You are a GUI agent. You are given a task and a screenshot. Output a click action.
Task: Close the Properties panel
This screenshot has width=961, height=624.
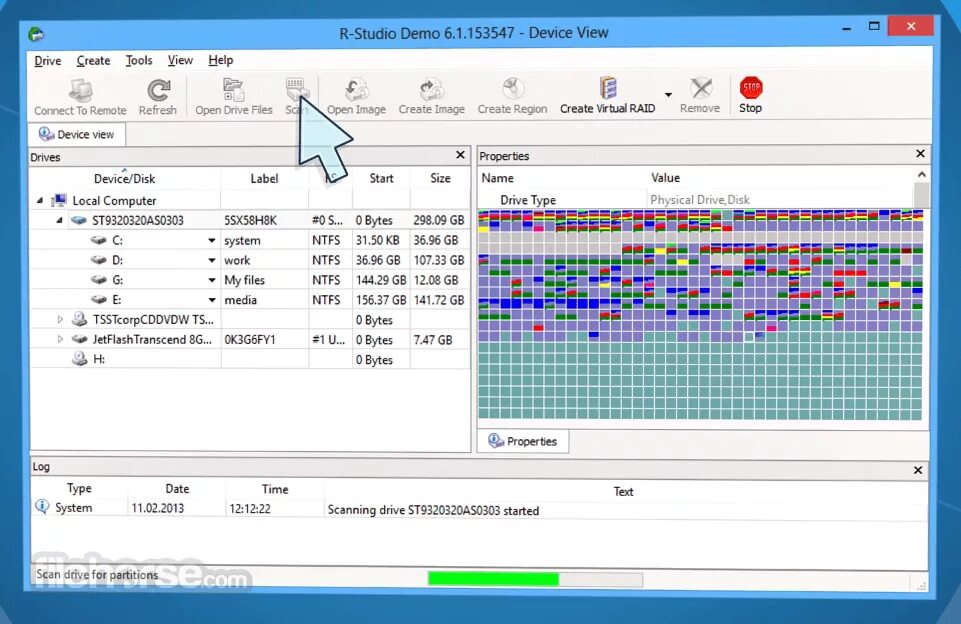[x=920, y=153]
